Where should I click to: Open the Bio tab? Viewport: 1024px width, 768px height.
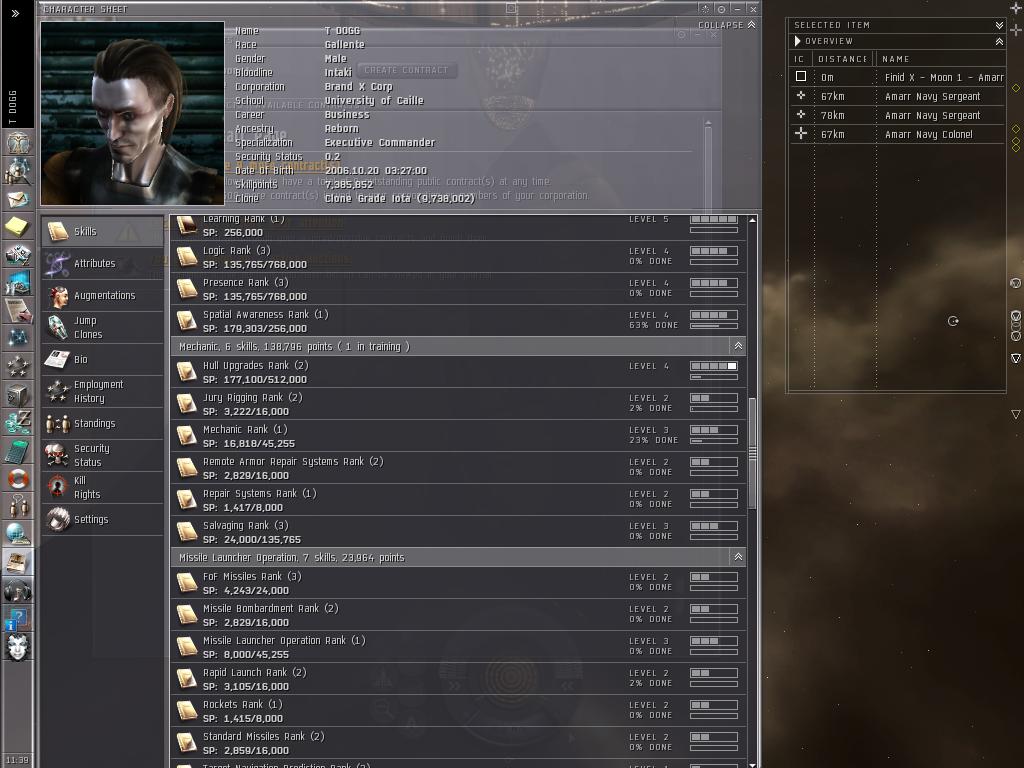point(103,359)
